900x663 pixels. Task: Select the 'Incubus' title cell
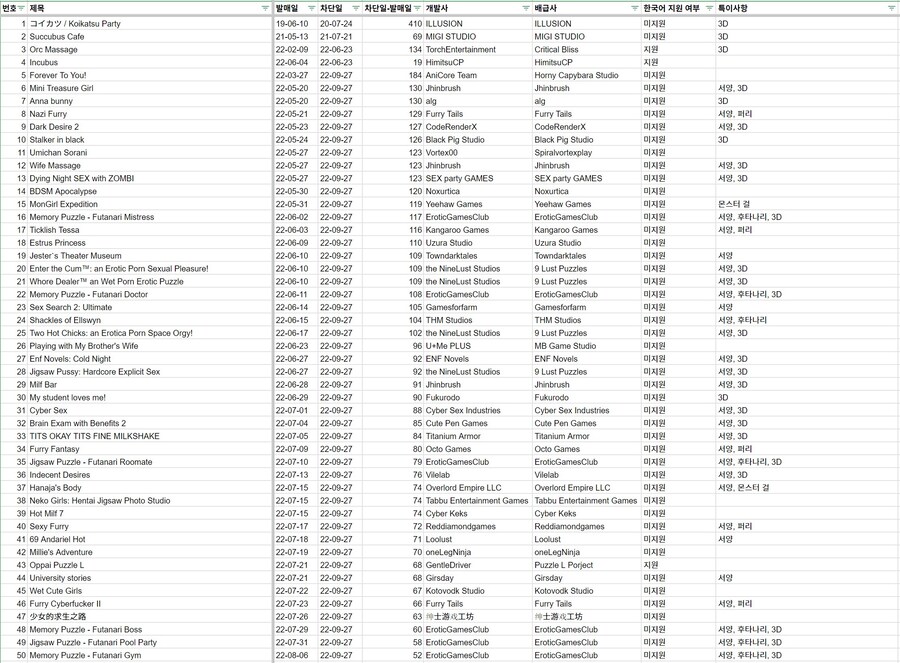click(x=150, y=62)
